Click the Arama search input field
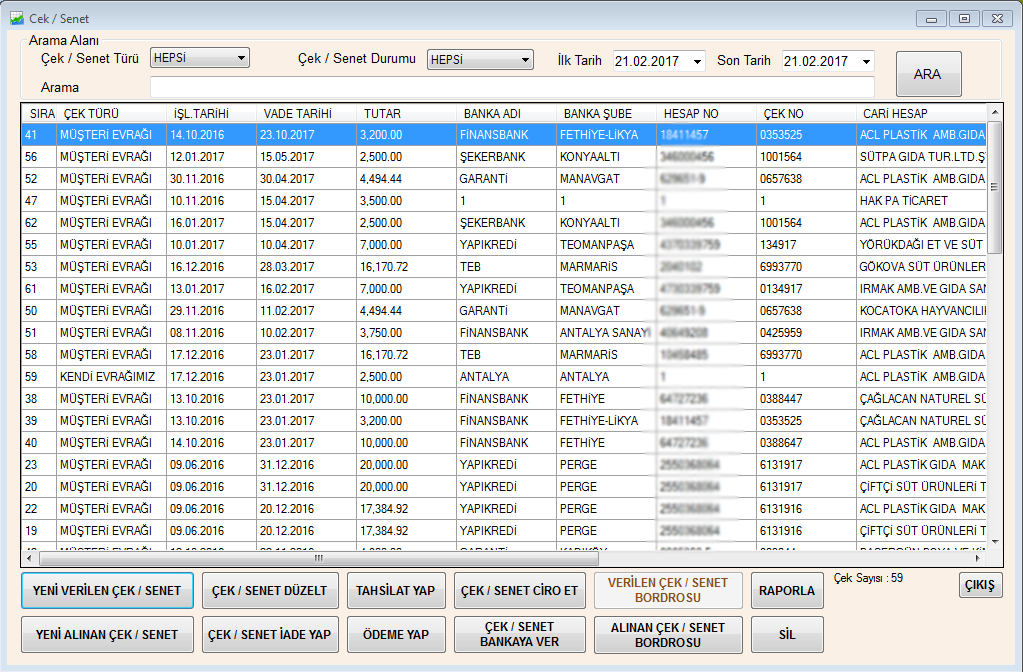 512,87
